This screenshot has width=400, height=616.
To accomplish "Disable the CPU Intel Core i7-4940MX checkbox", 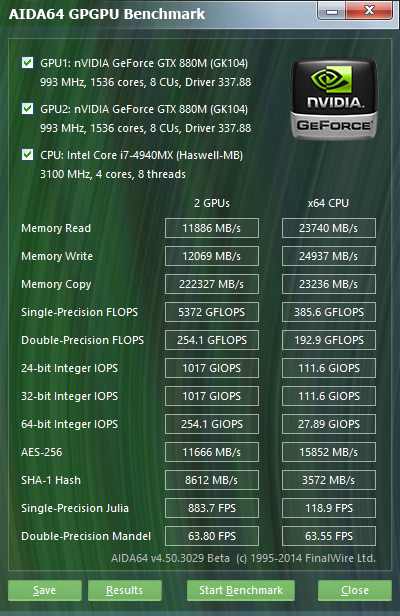I will click(28, 155).
